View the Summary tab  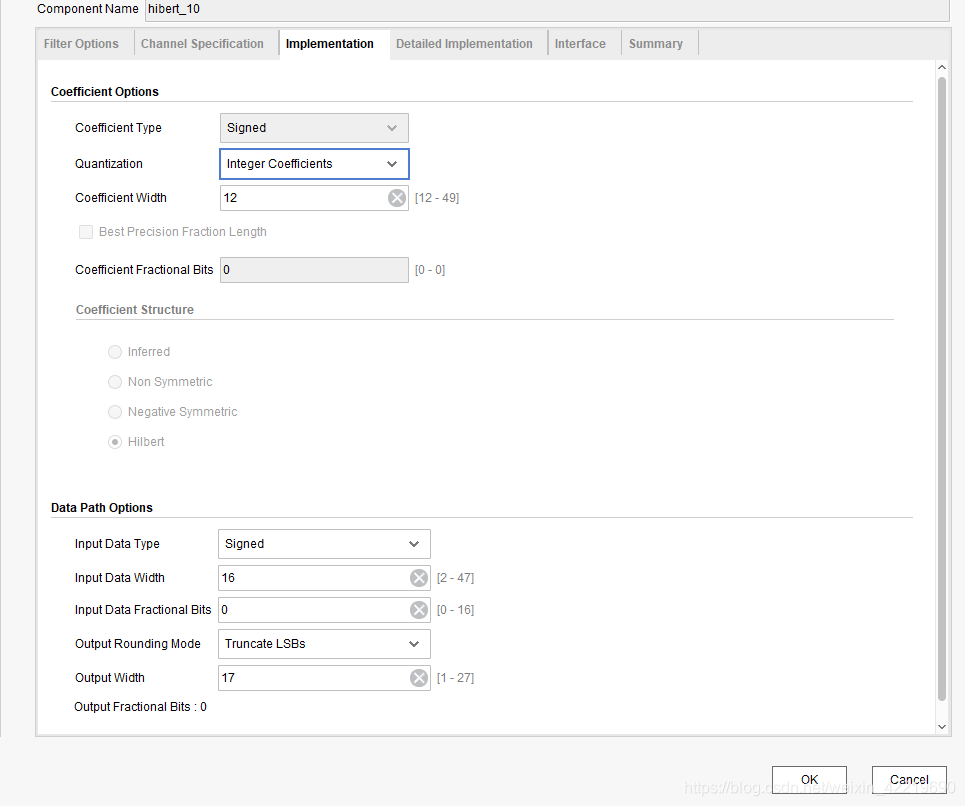click(655, 44)
